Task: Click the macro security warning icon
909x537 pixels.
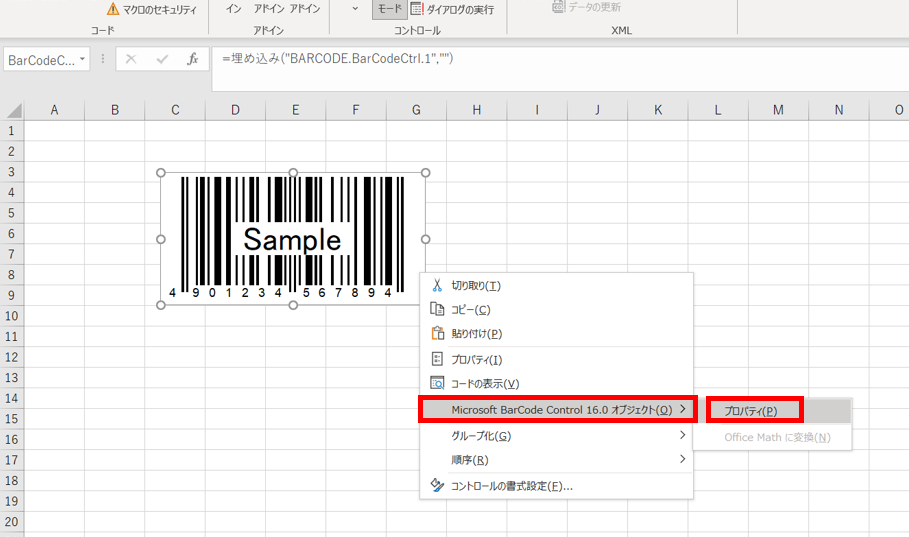Action: [113, 9]
